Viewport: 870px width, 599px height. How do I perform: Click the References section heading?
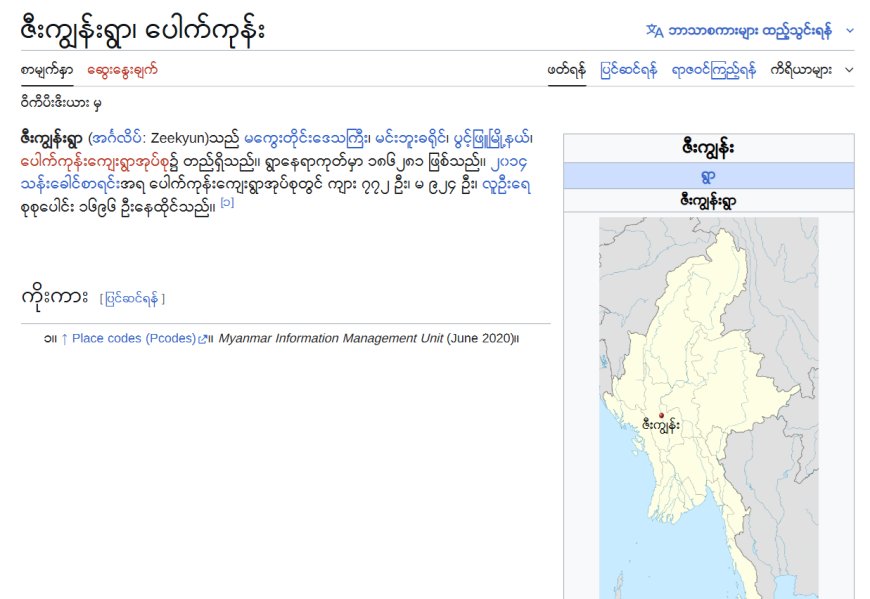[54, 297]
